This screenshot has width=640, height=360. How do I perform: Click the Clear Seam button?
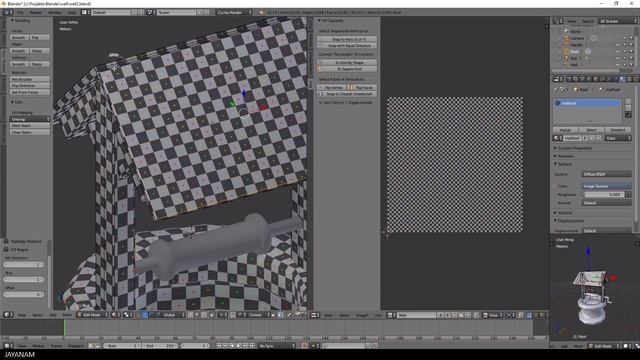click(x=30, y=132)
